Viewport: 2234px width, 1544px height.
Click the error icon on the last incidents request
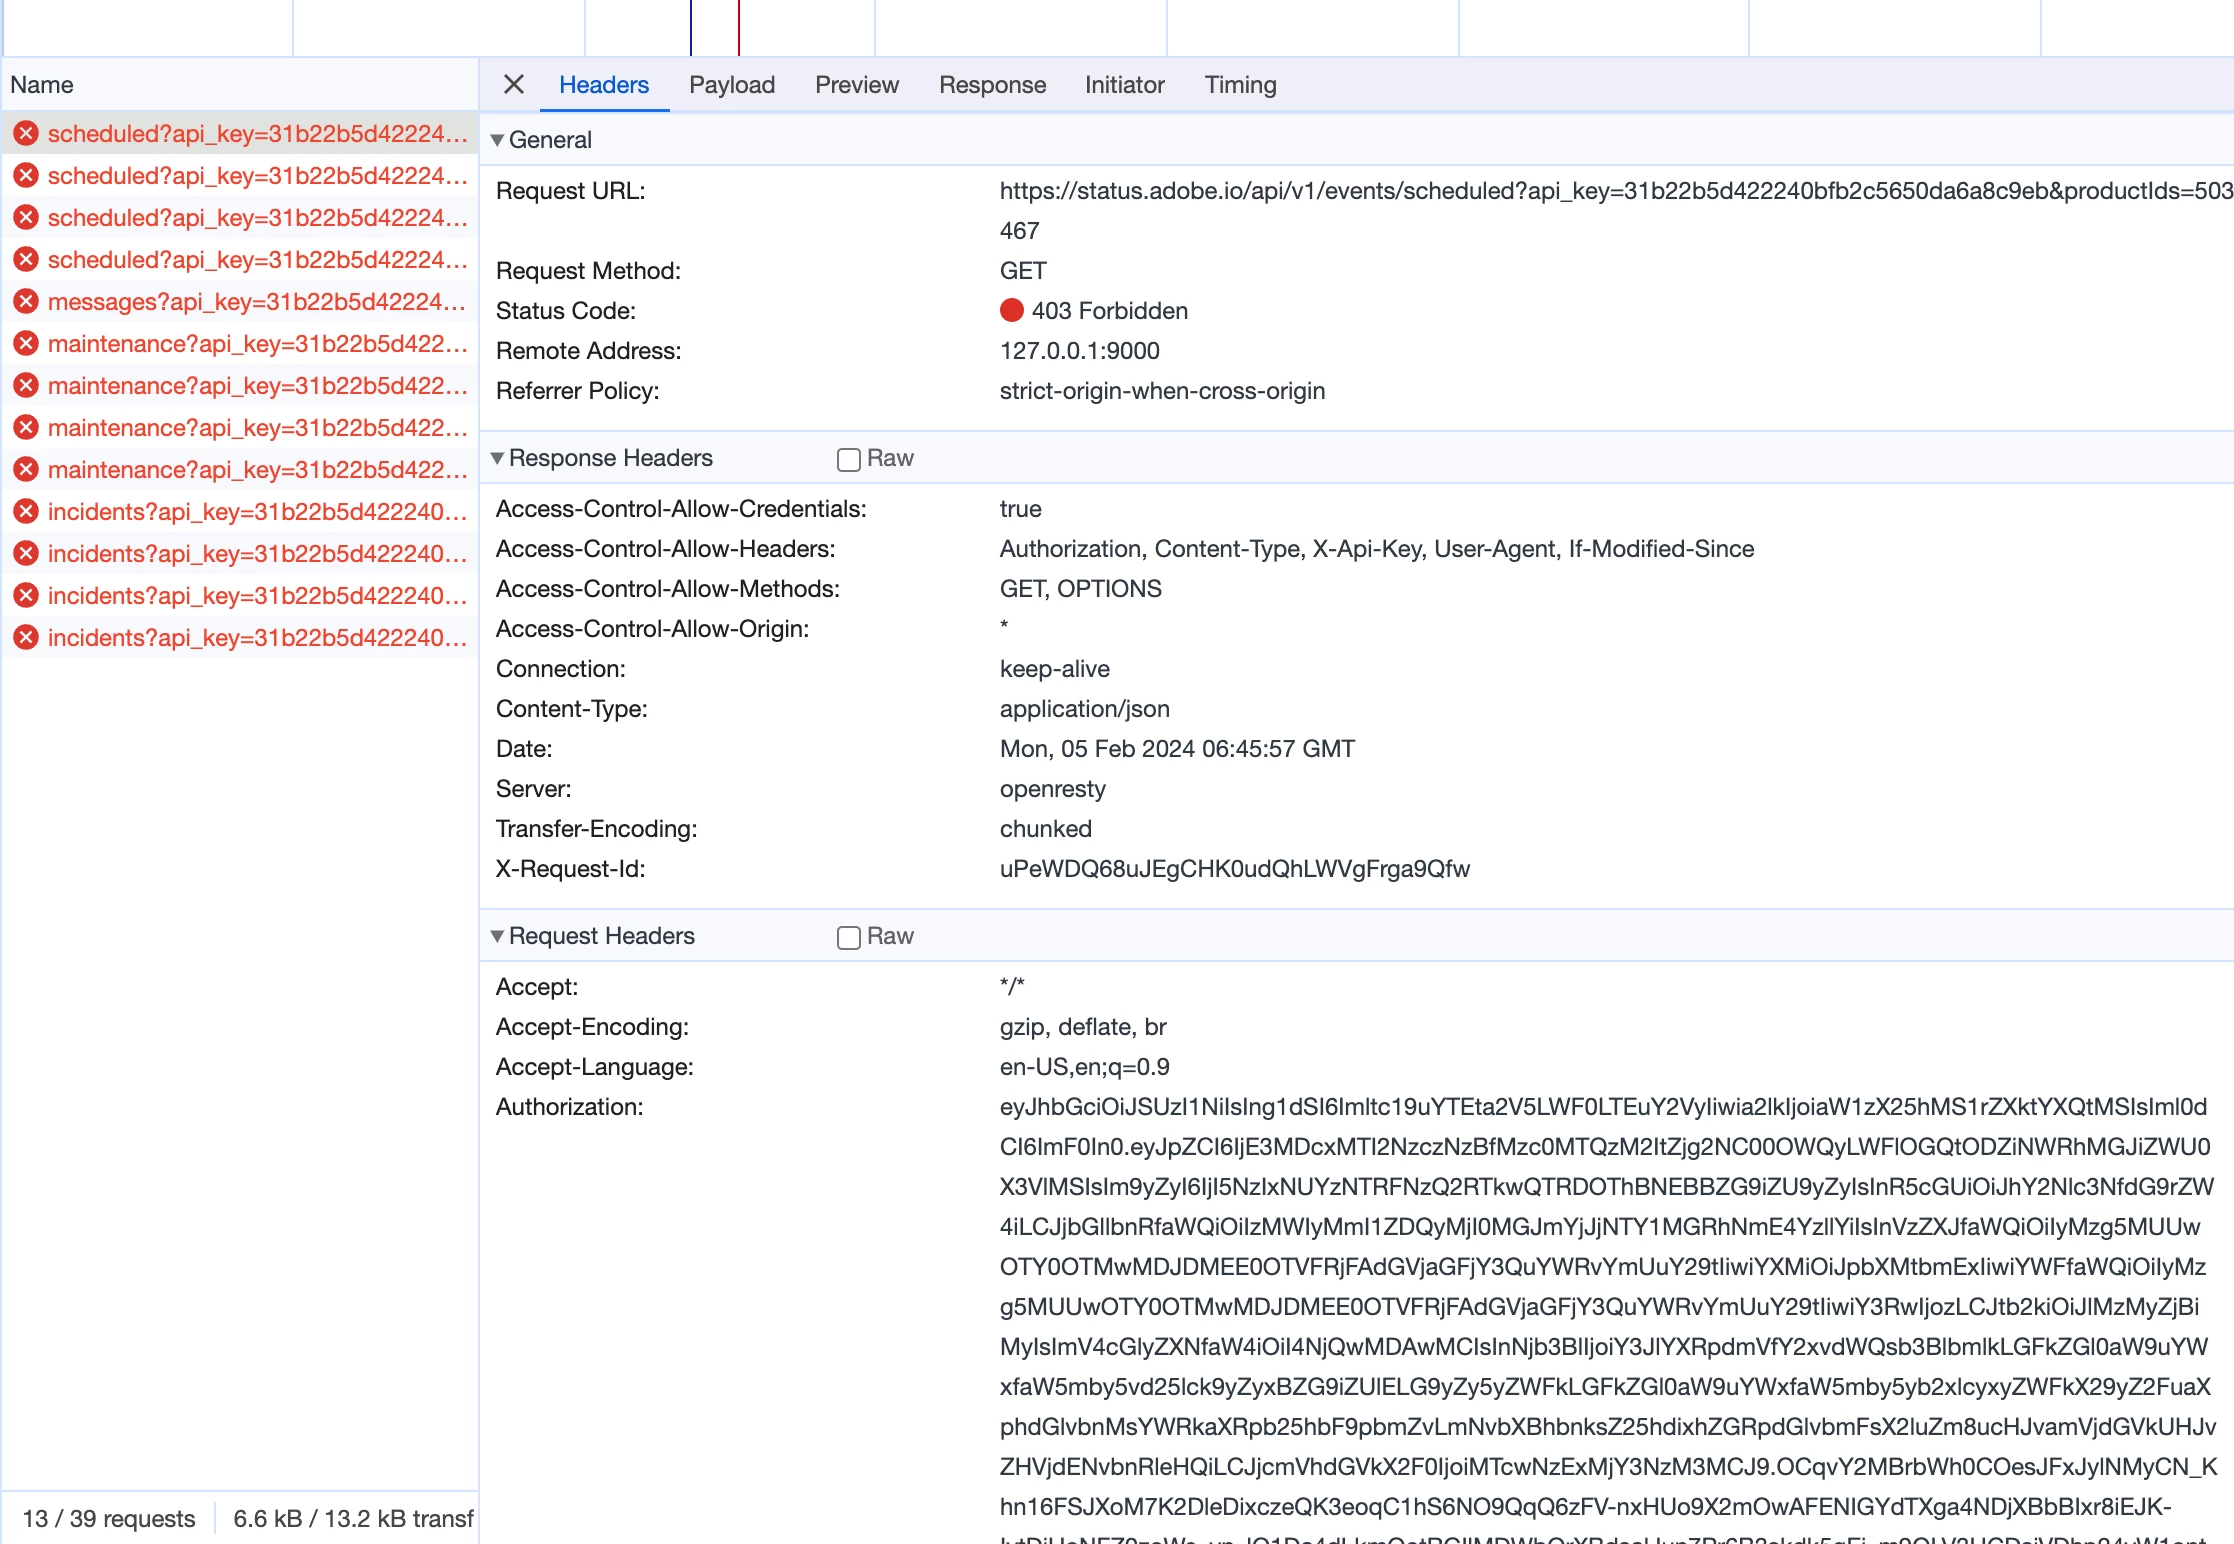pyautogui.click(x=26, y=637)
